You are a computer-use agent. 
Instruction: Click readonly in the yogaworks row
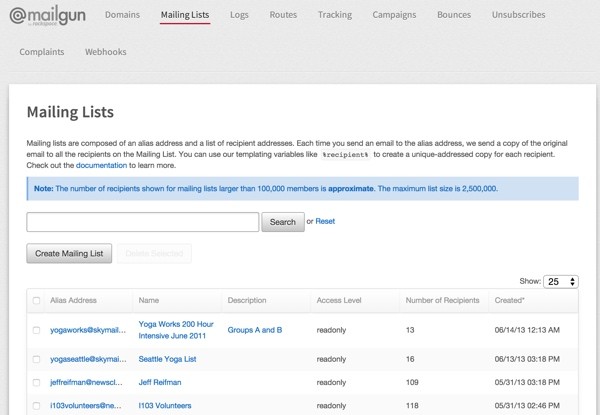(331, 330)
